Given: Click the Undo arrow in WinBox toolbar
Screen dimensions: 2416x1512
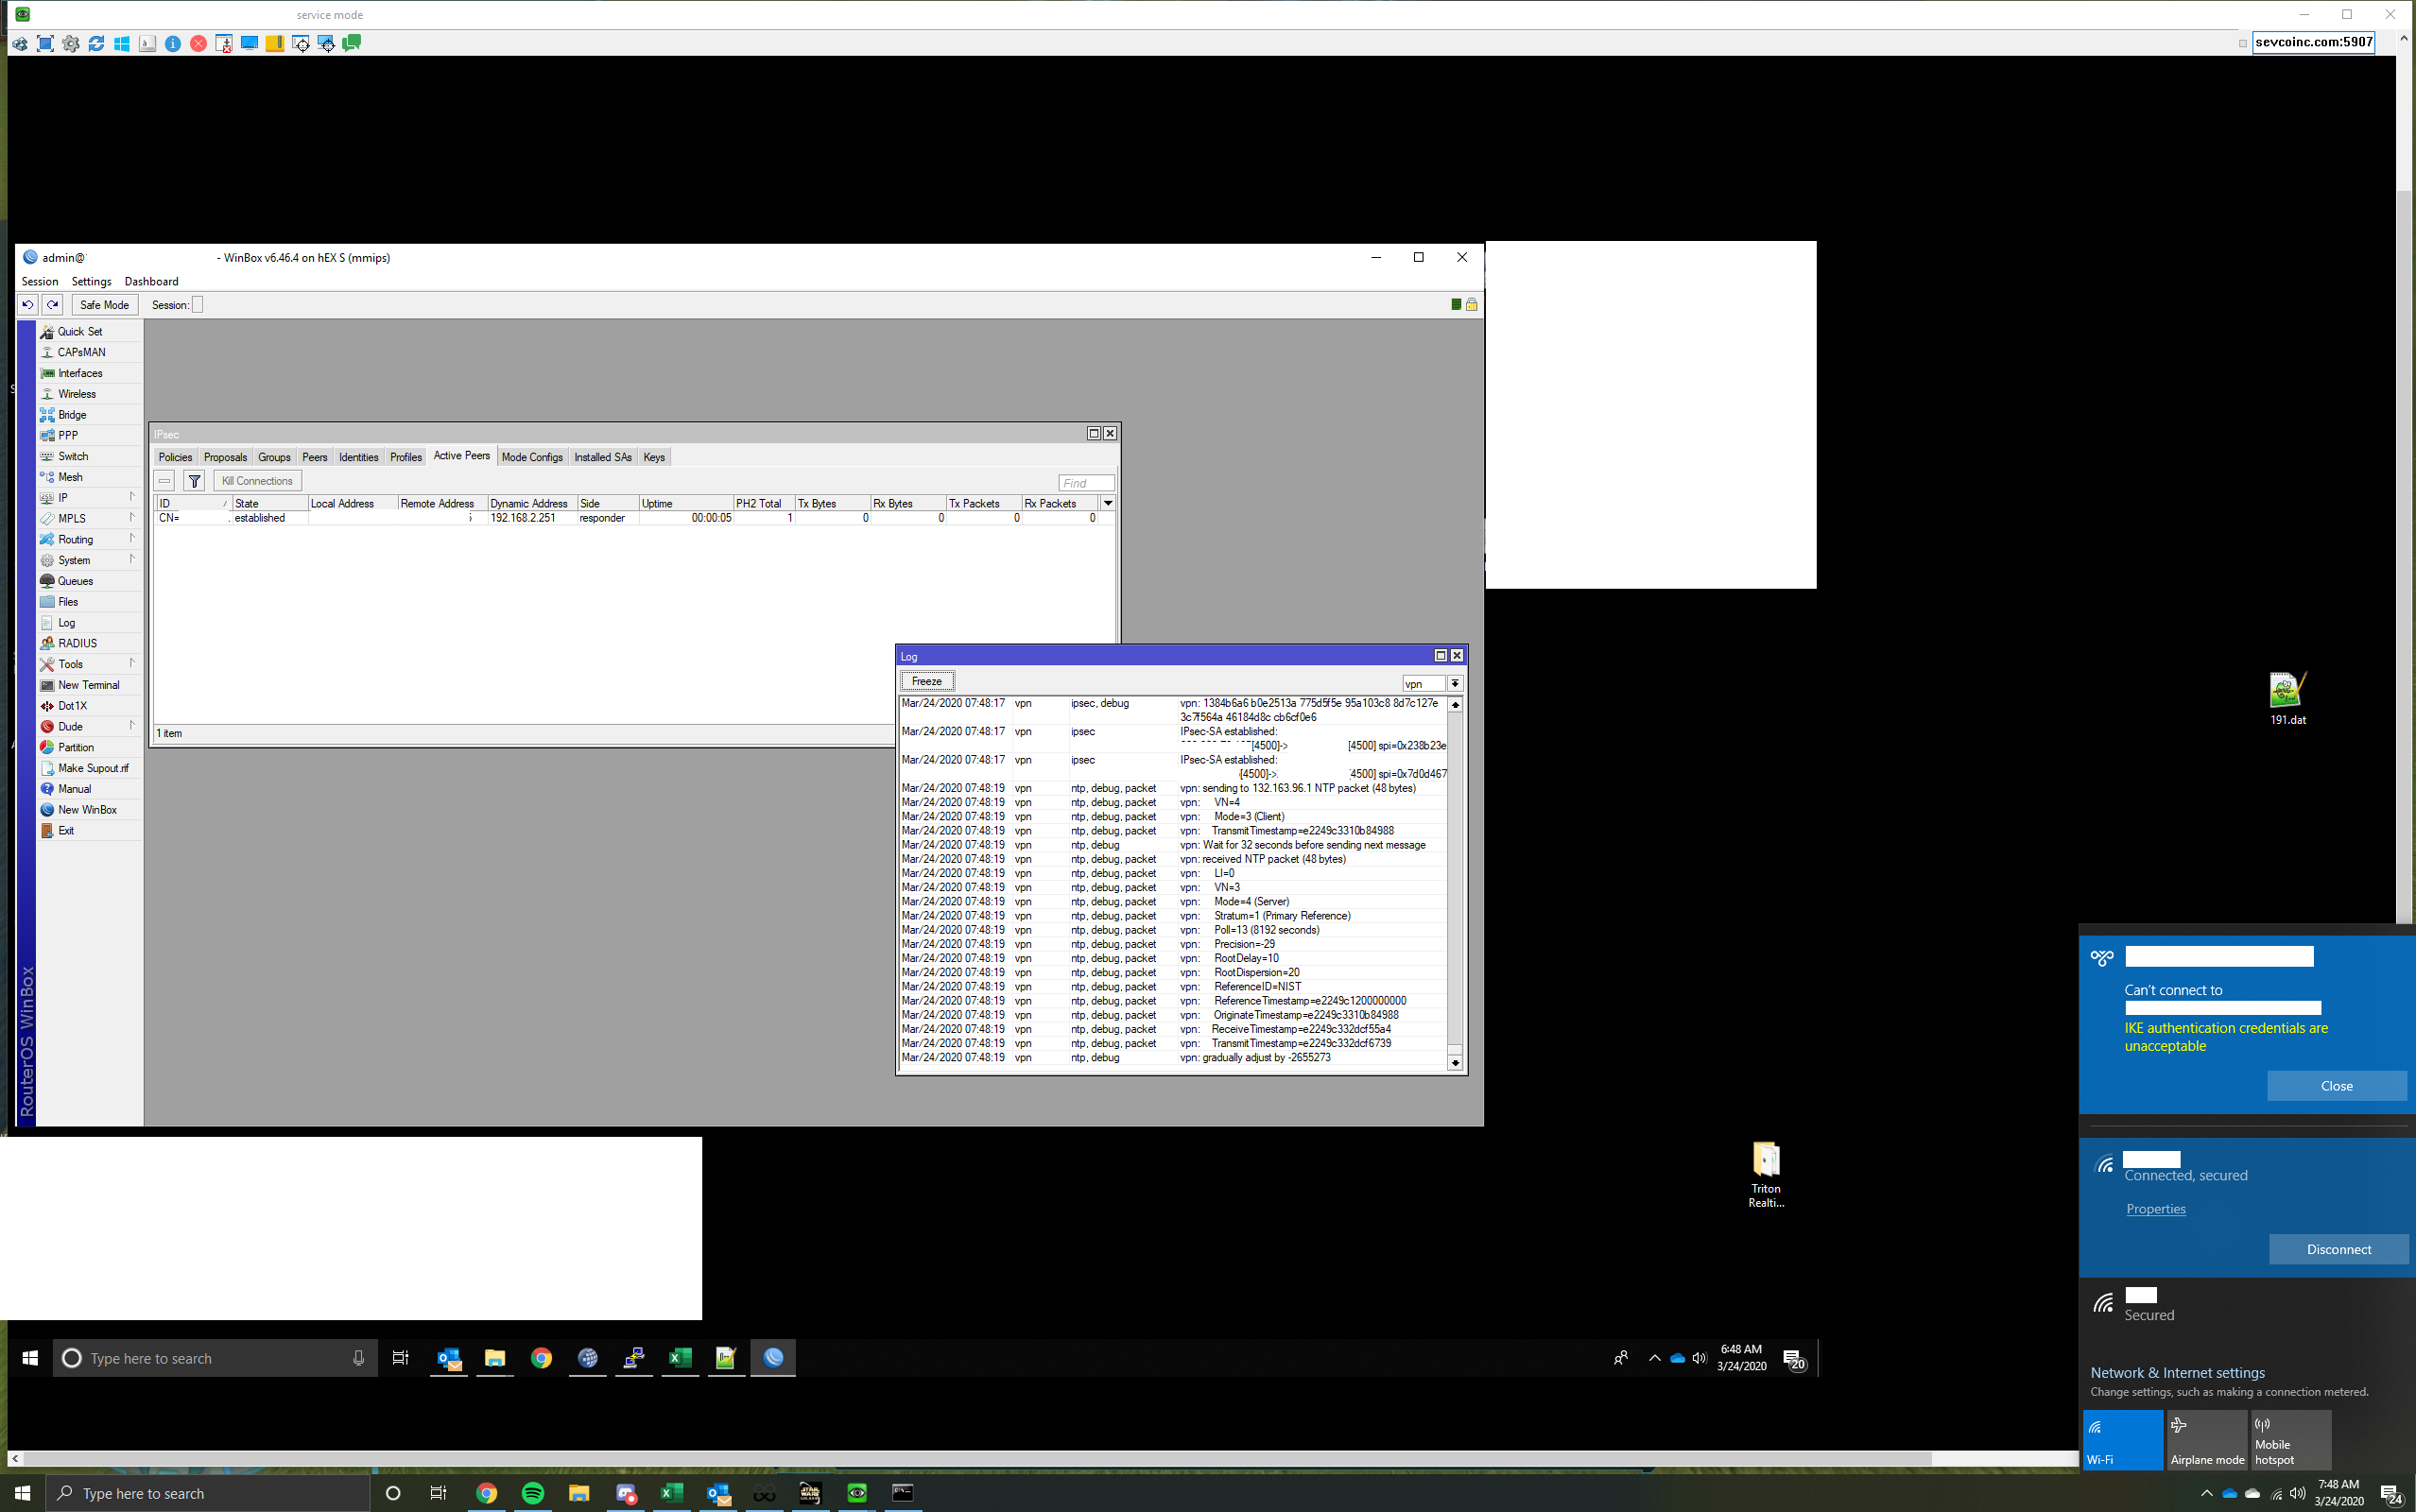Looking at the screenshot, I should (28, 305).
